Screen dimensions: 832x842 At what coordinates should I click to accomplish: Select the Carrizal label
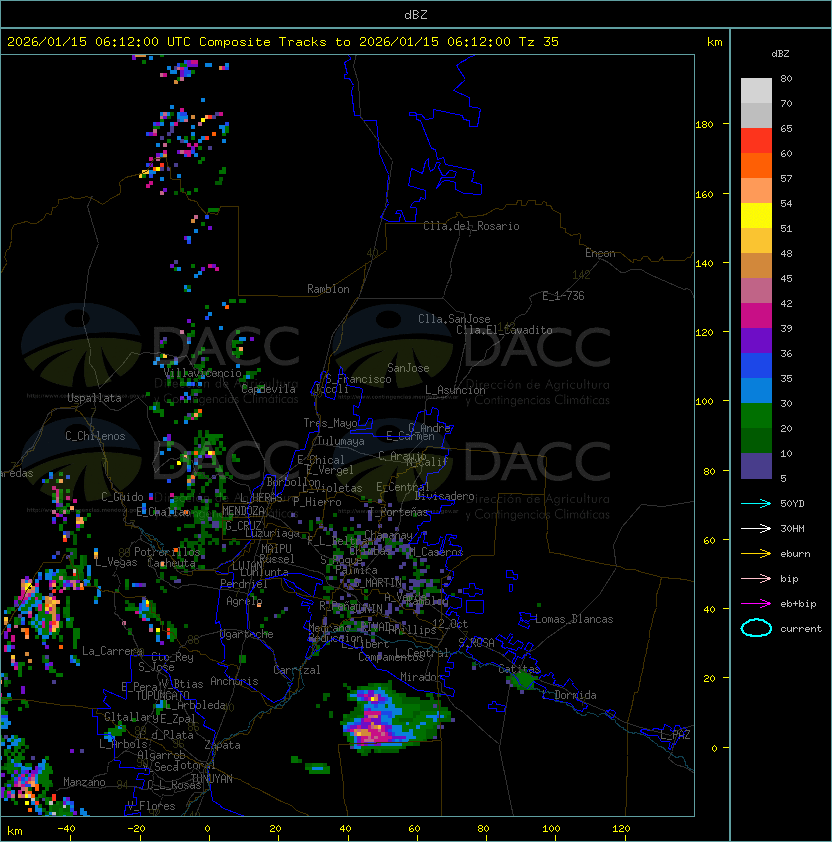pos(297,670)
